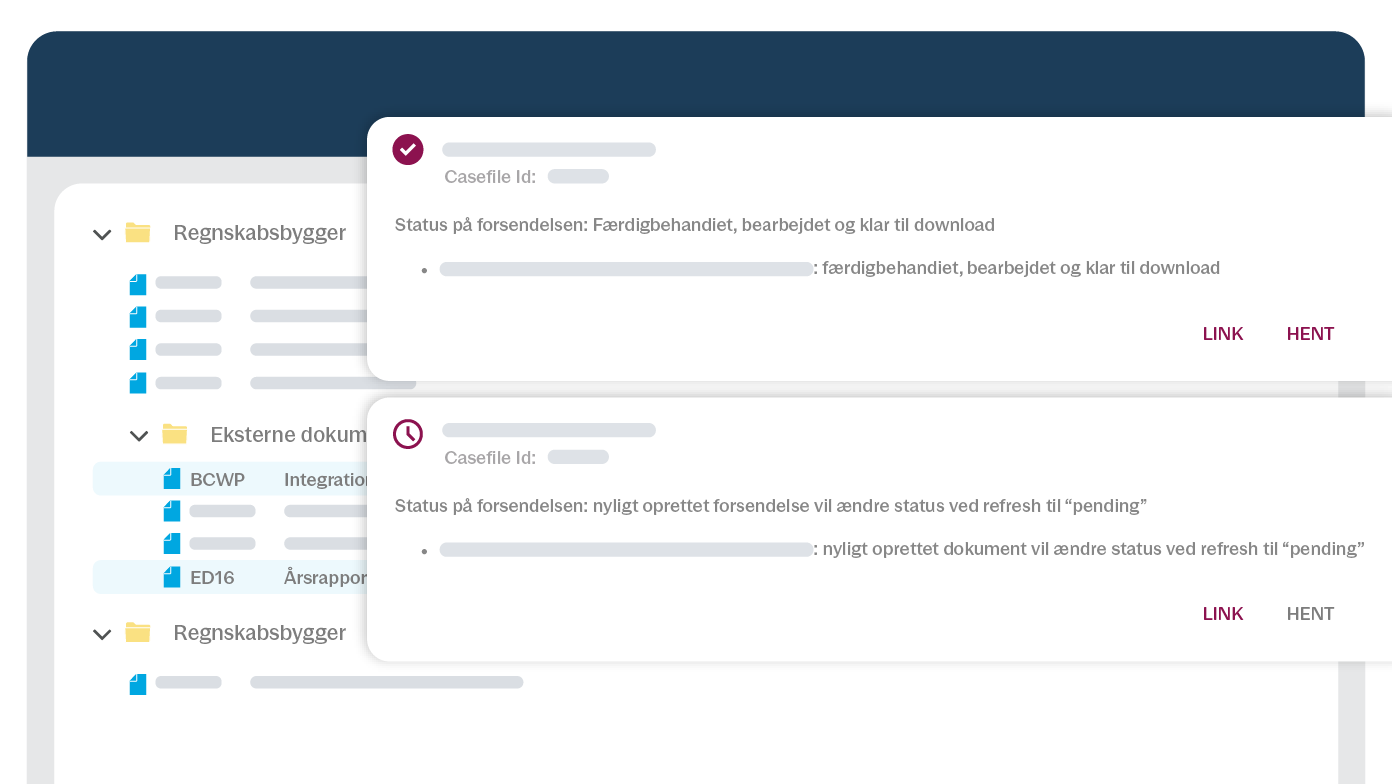The width and height of the screenshot is (1392, 784).
Task: Click the first Regnskabsbygger folder icon
Action: [138, 233]
